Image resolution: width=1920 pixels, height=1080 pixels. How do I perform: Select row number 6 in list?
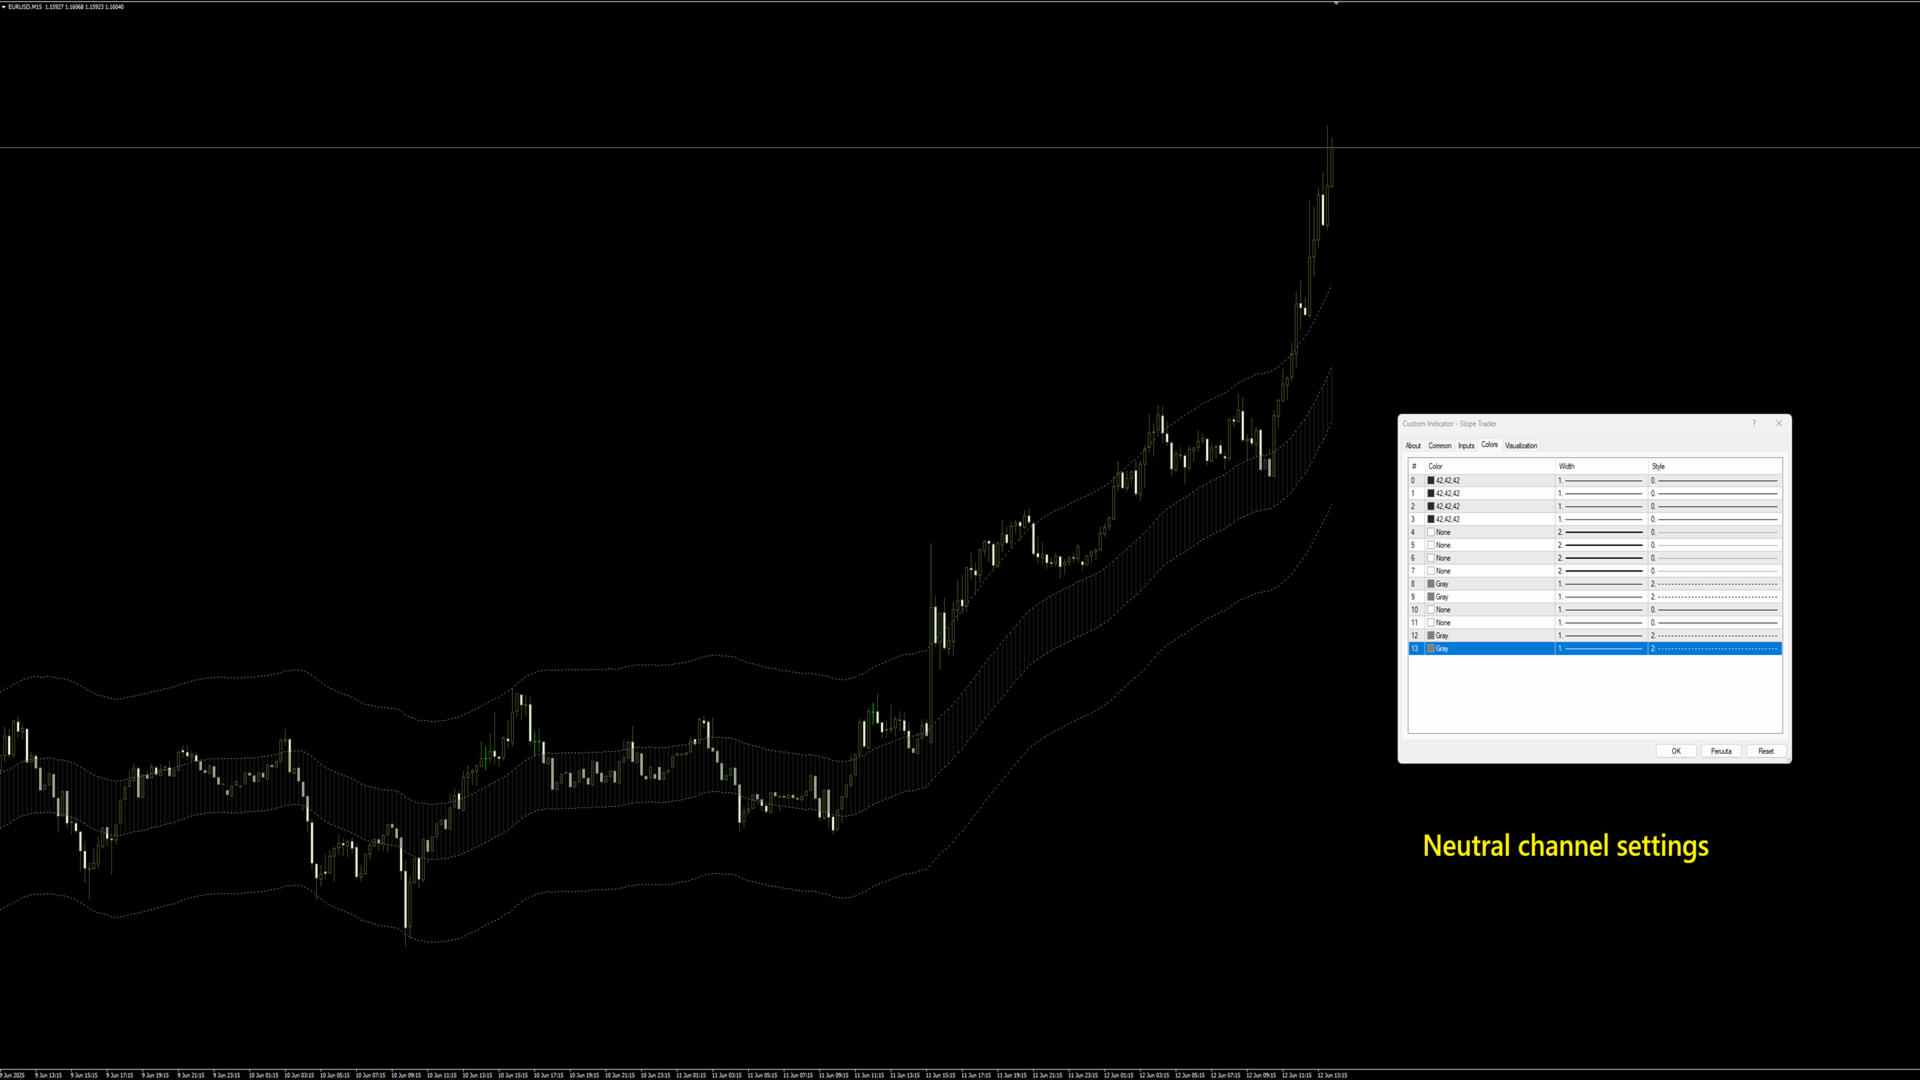1413,559
